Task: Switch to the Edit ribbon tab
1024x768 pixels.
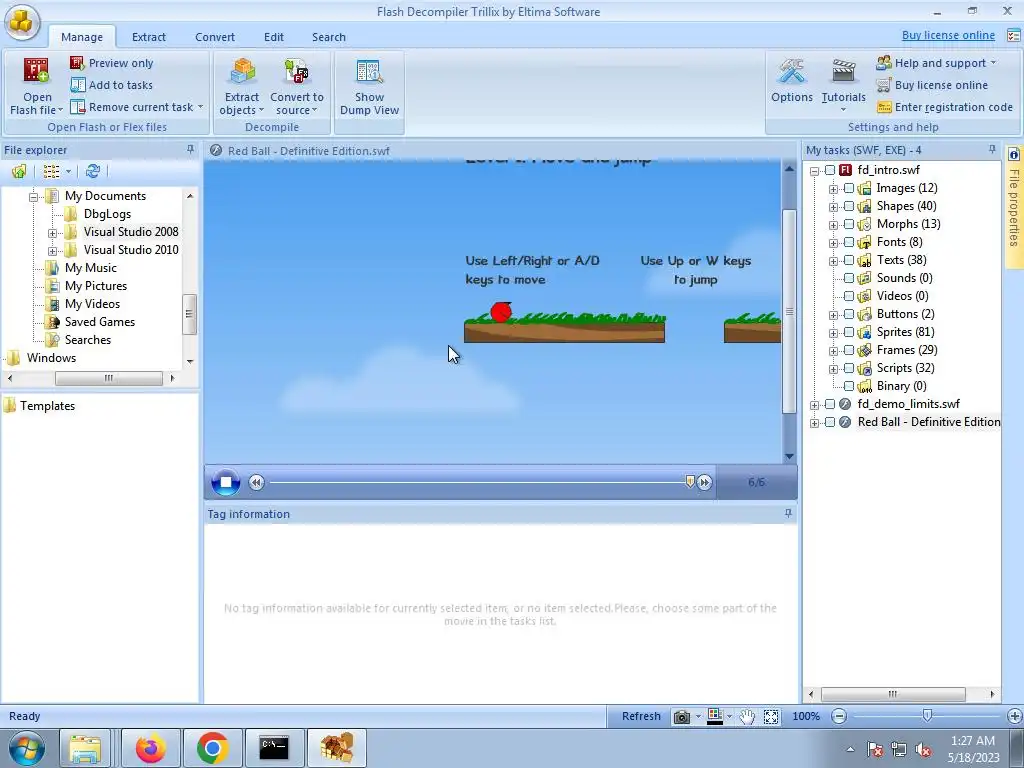Action: coord(274,37)
